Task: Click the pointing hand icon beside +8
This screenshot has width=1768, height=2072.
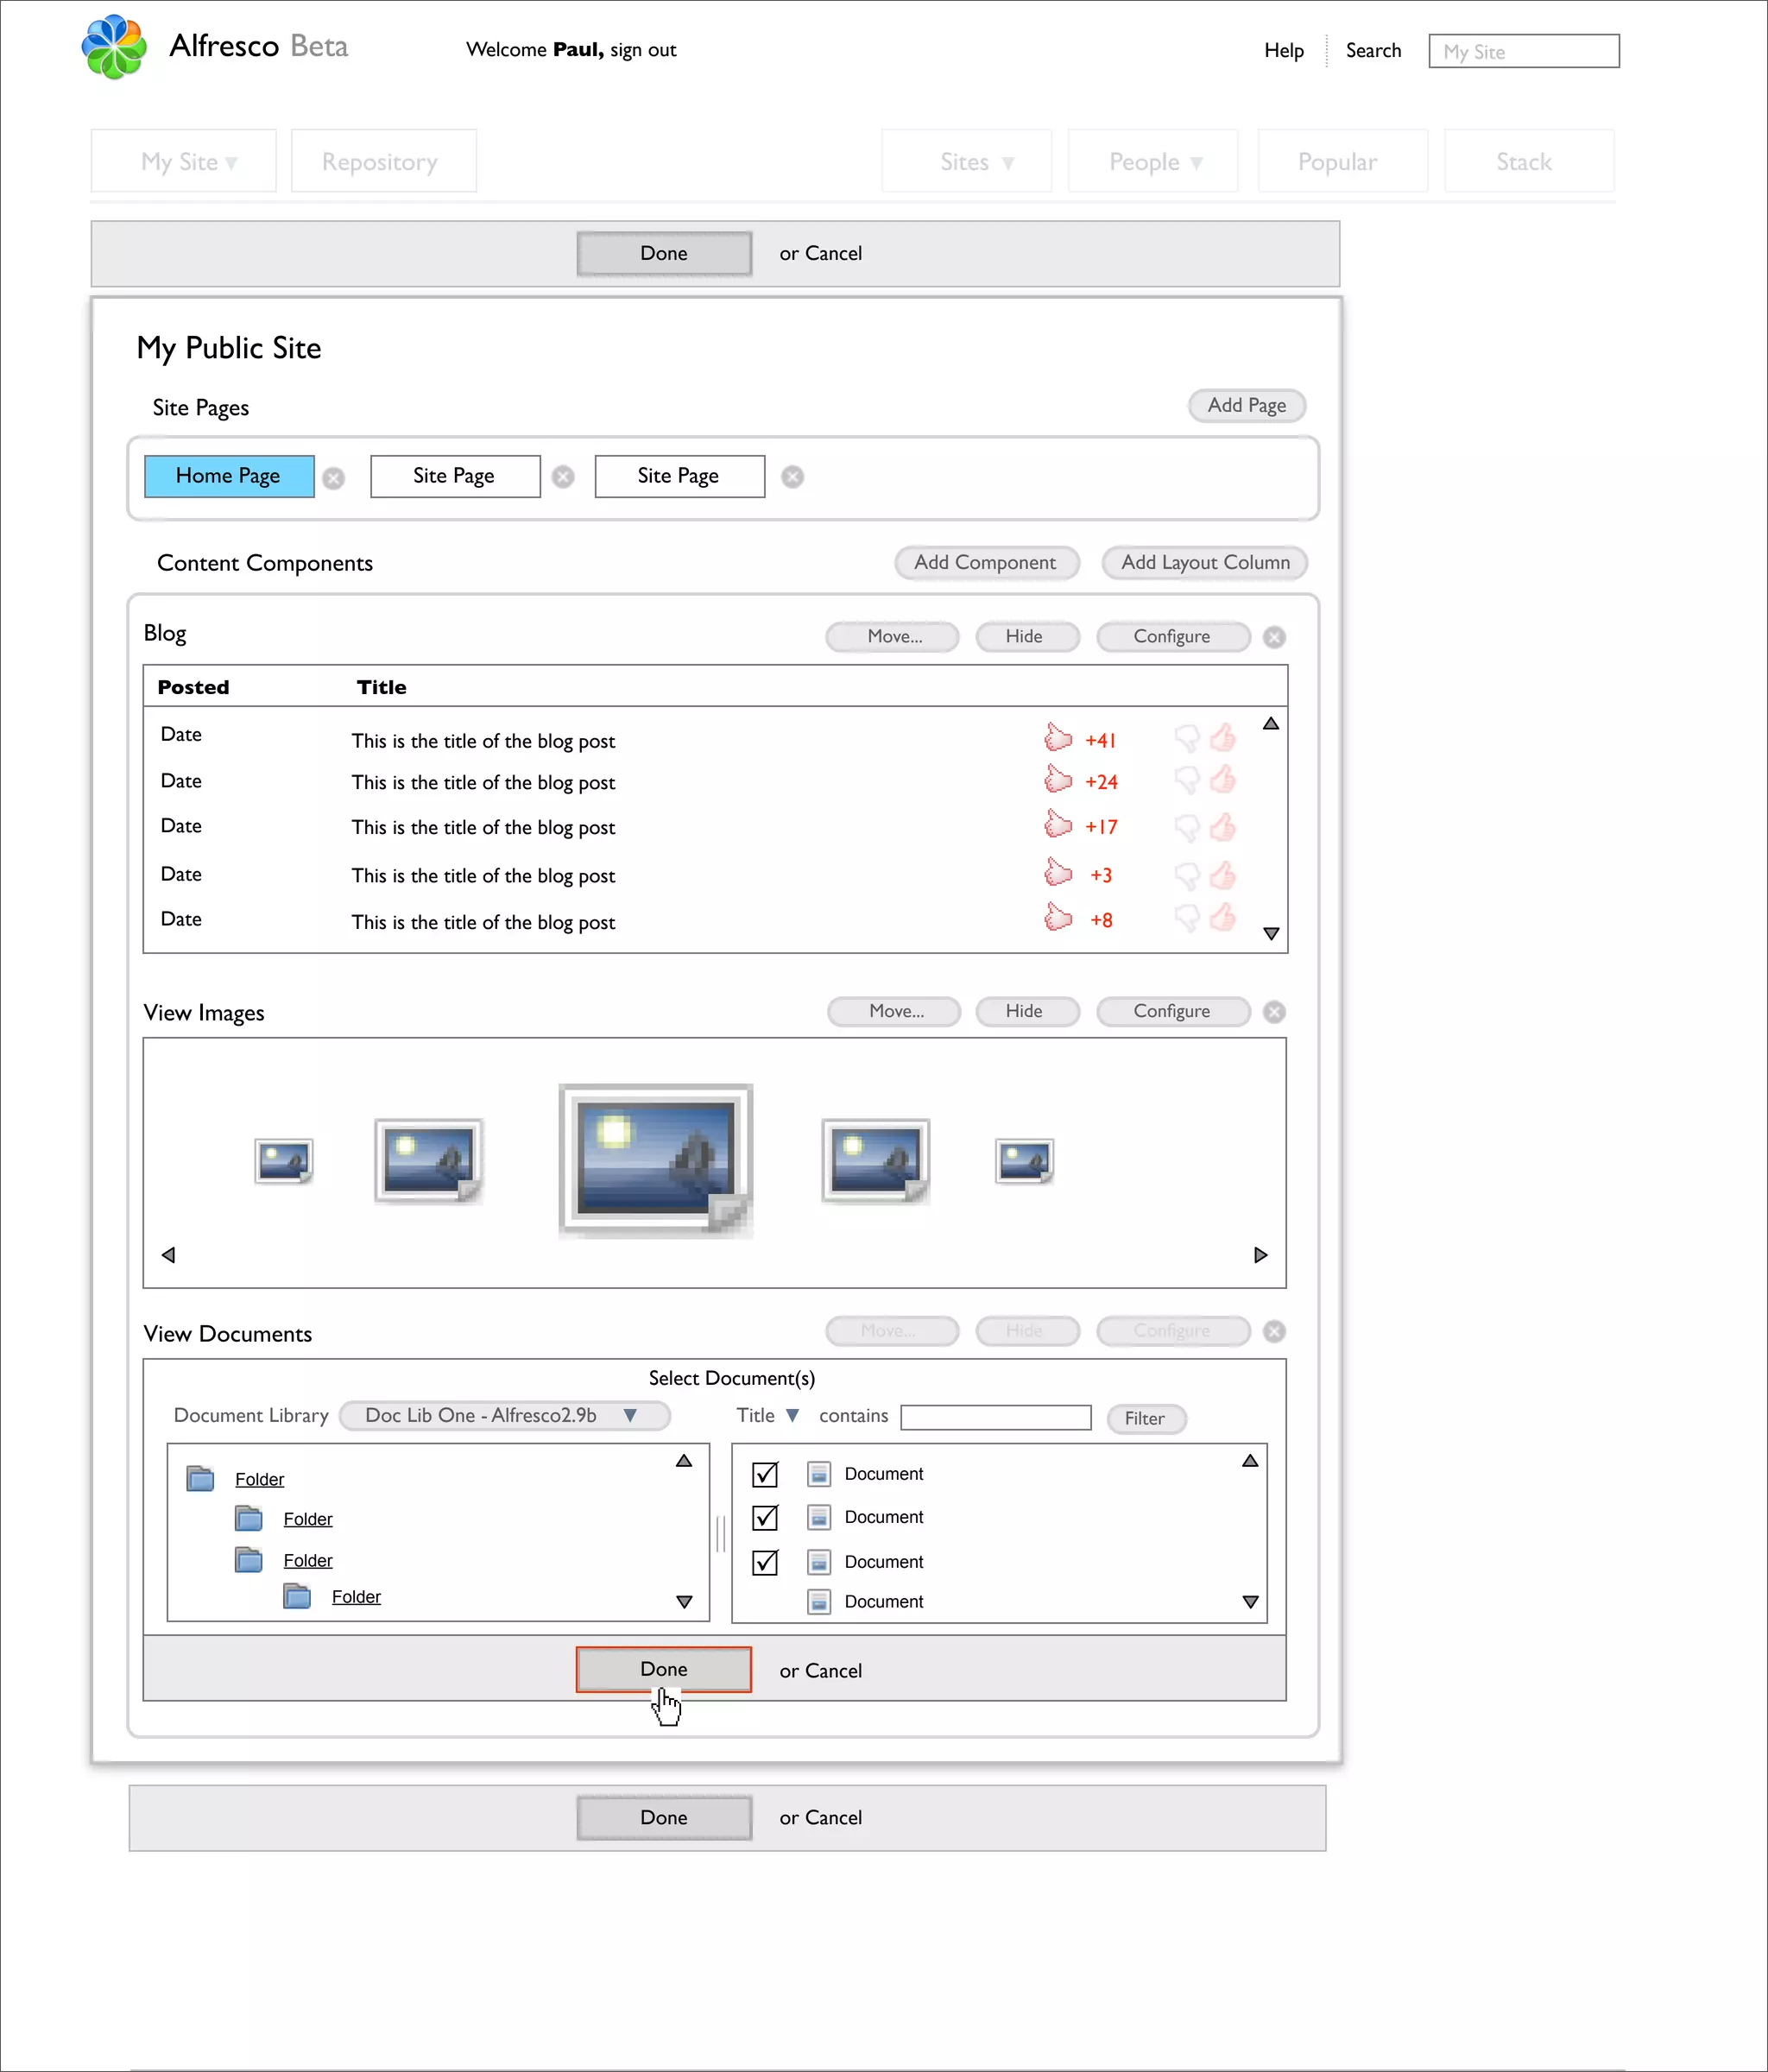Action: (1057, 917)
